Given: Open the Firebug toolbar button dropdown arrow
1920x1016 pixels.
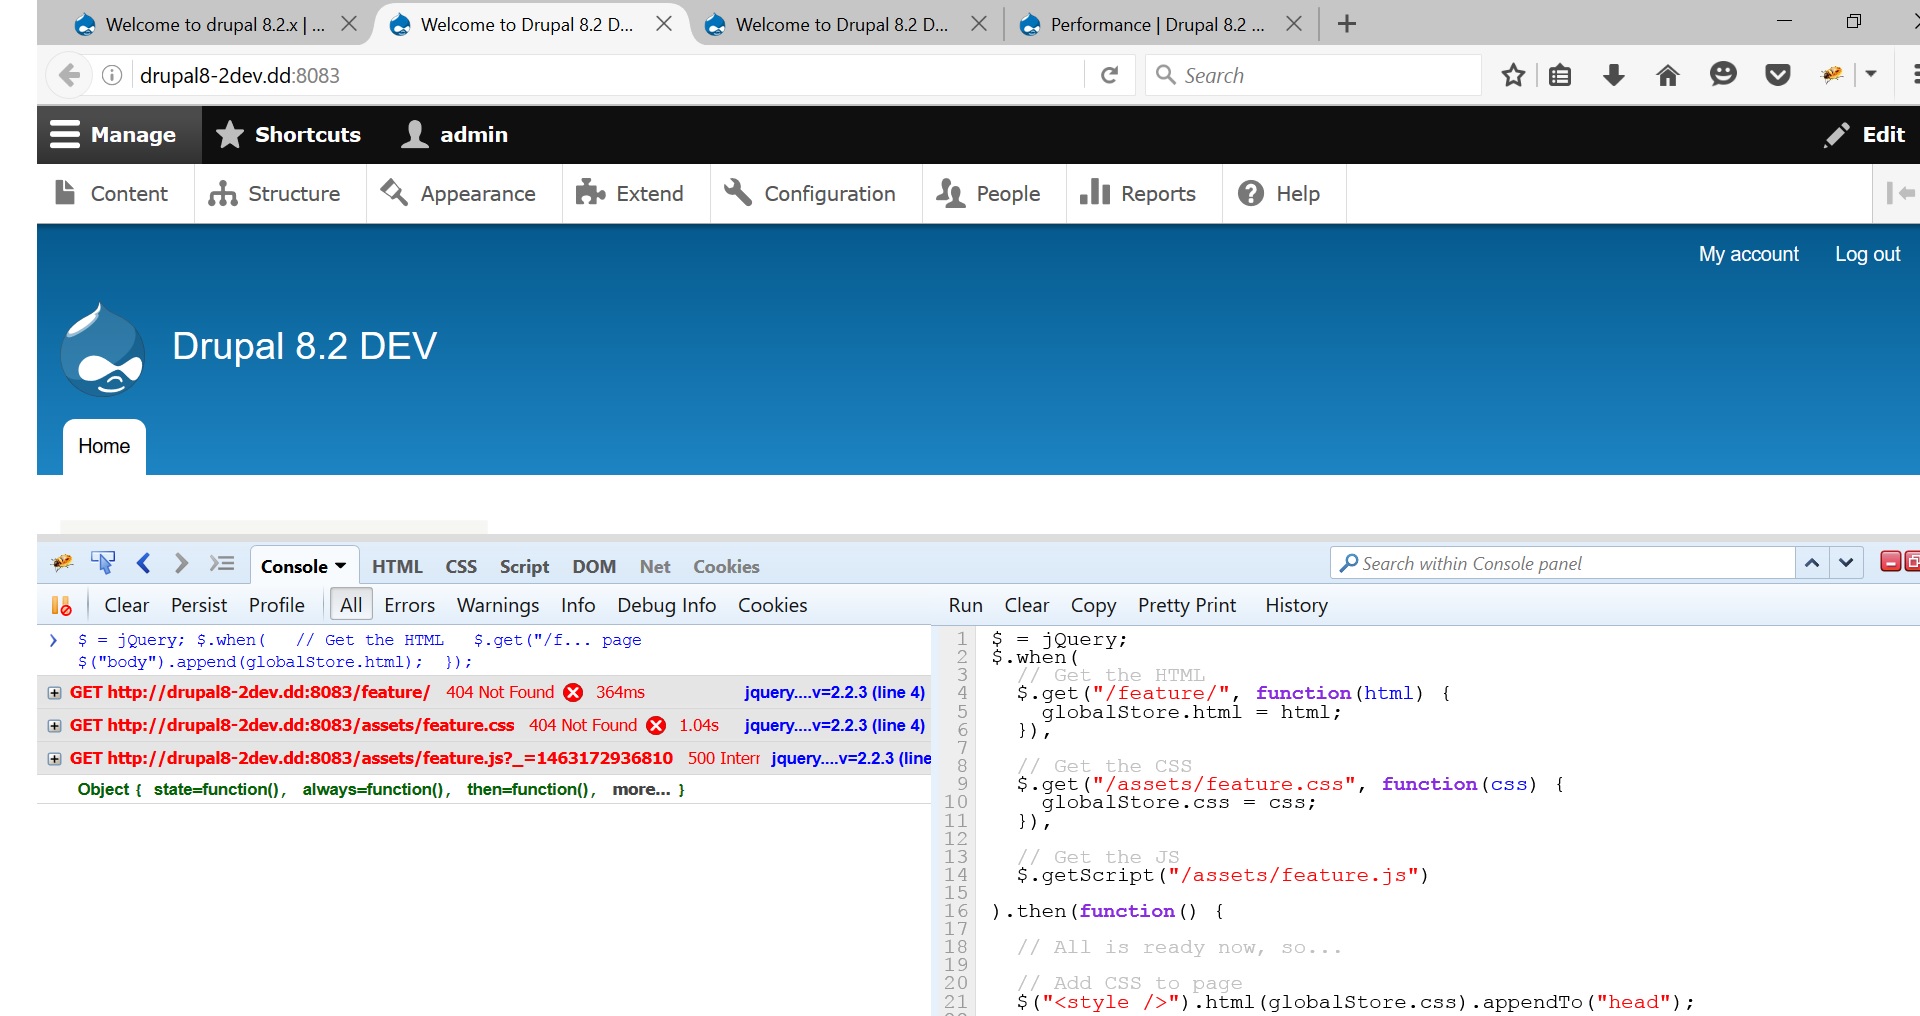Looking at the screenshot, I should click(x=1871, y=74).
